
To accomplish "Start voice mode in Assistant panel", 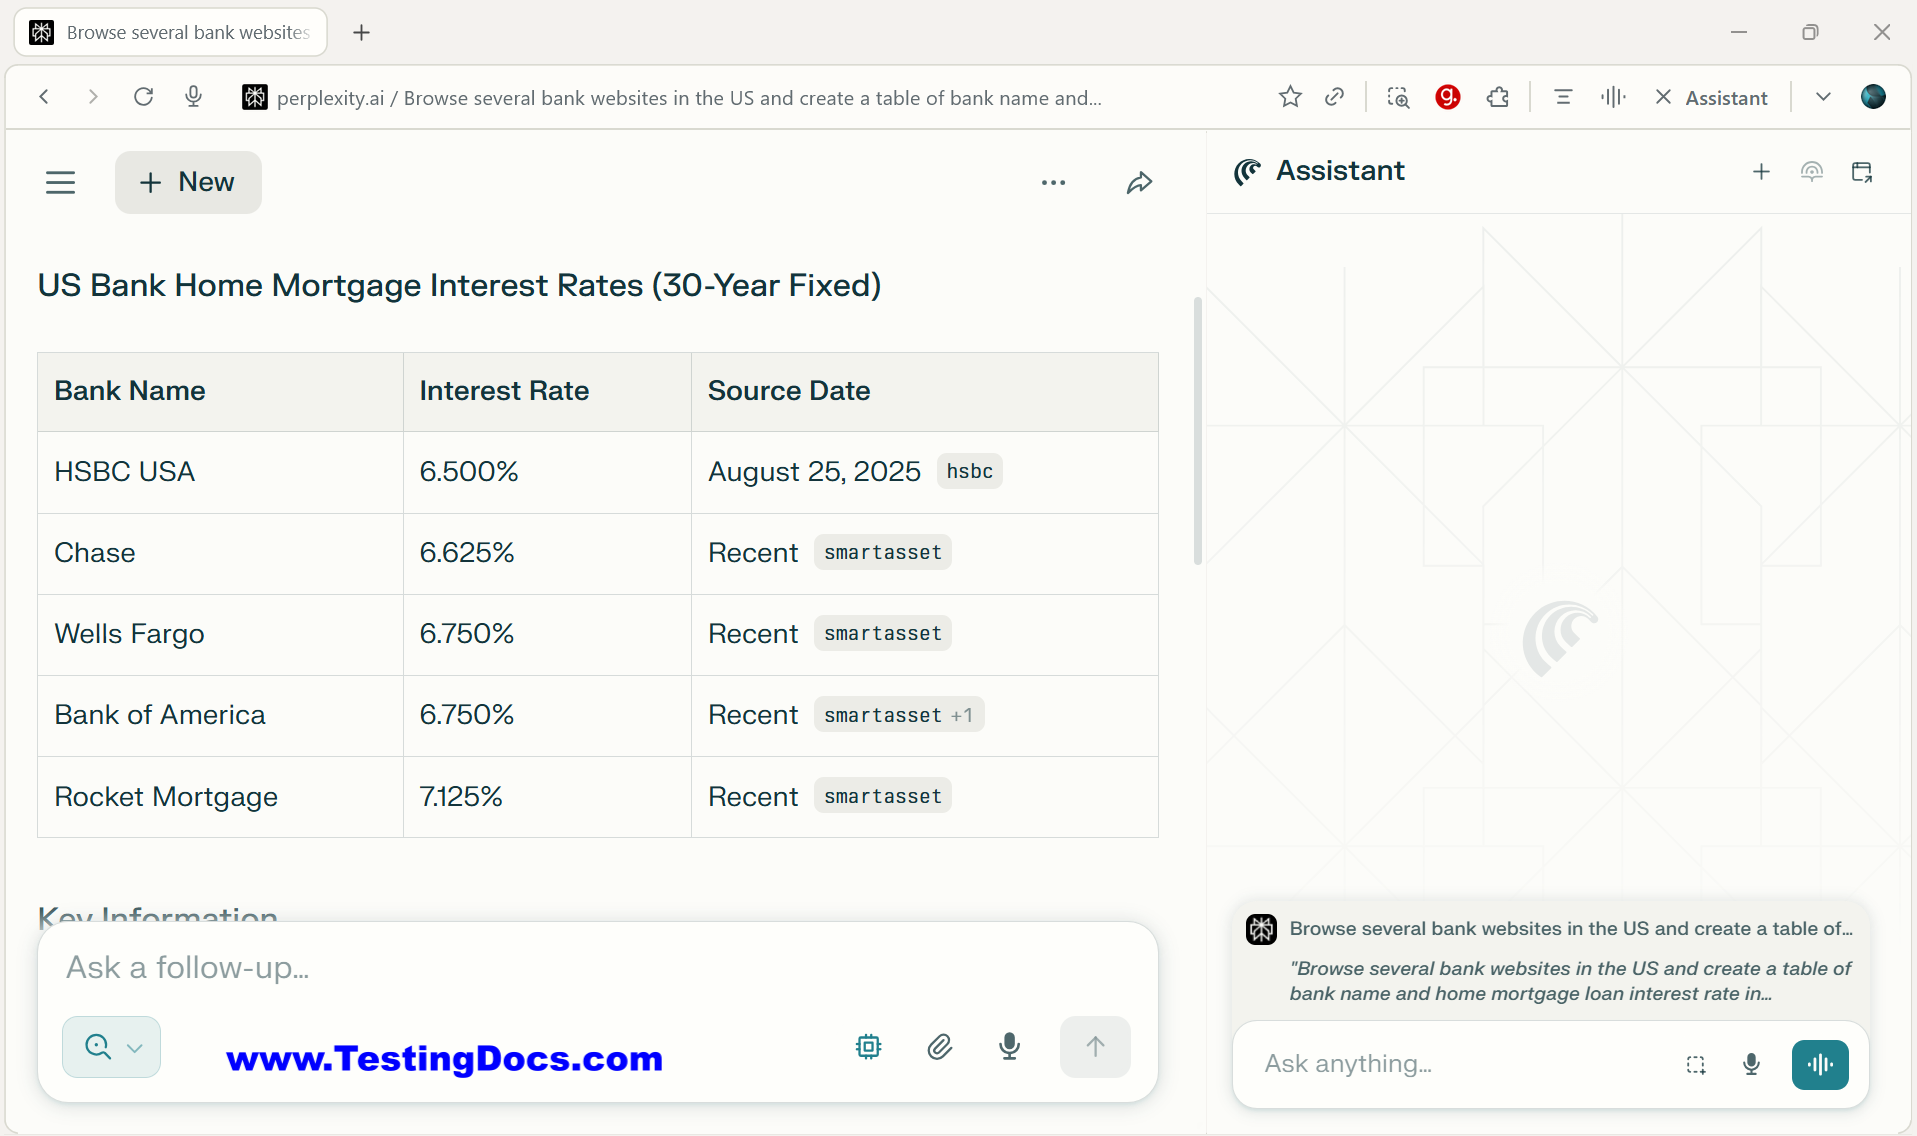I will [1820, 1064].
